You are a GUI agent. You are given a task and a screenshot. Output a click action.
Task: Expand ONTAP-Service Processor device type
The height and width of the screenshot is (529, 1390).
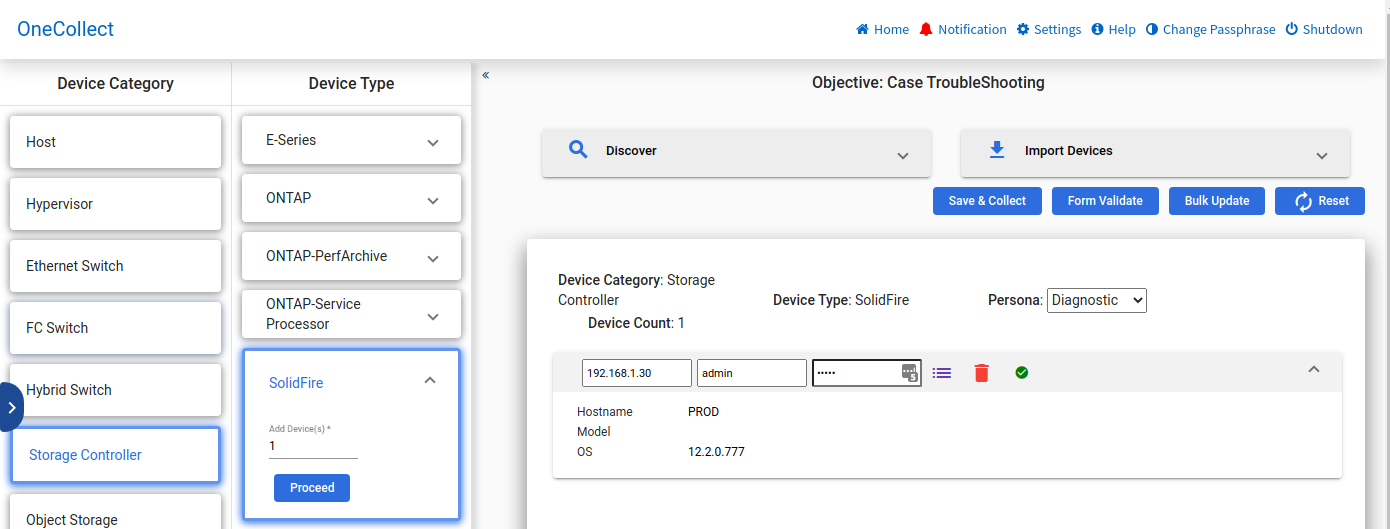pos(433,317)
